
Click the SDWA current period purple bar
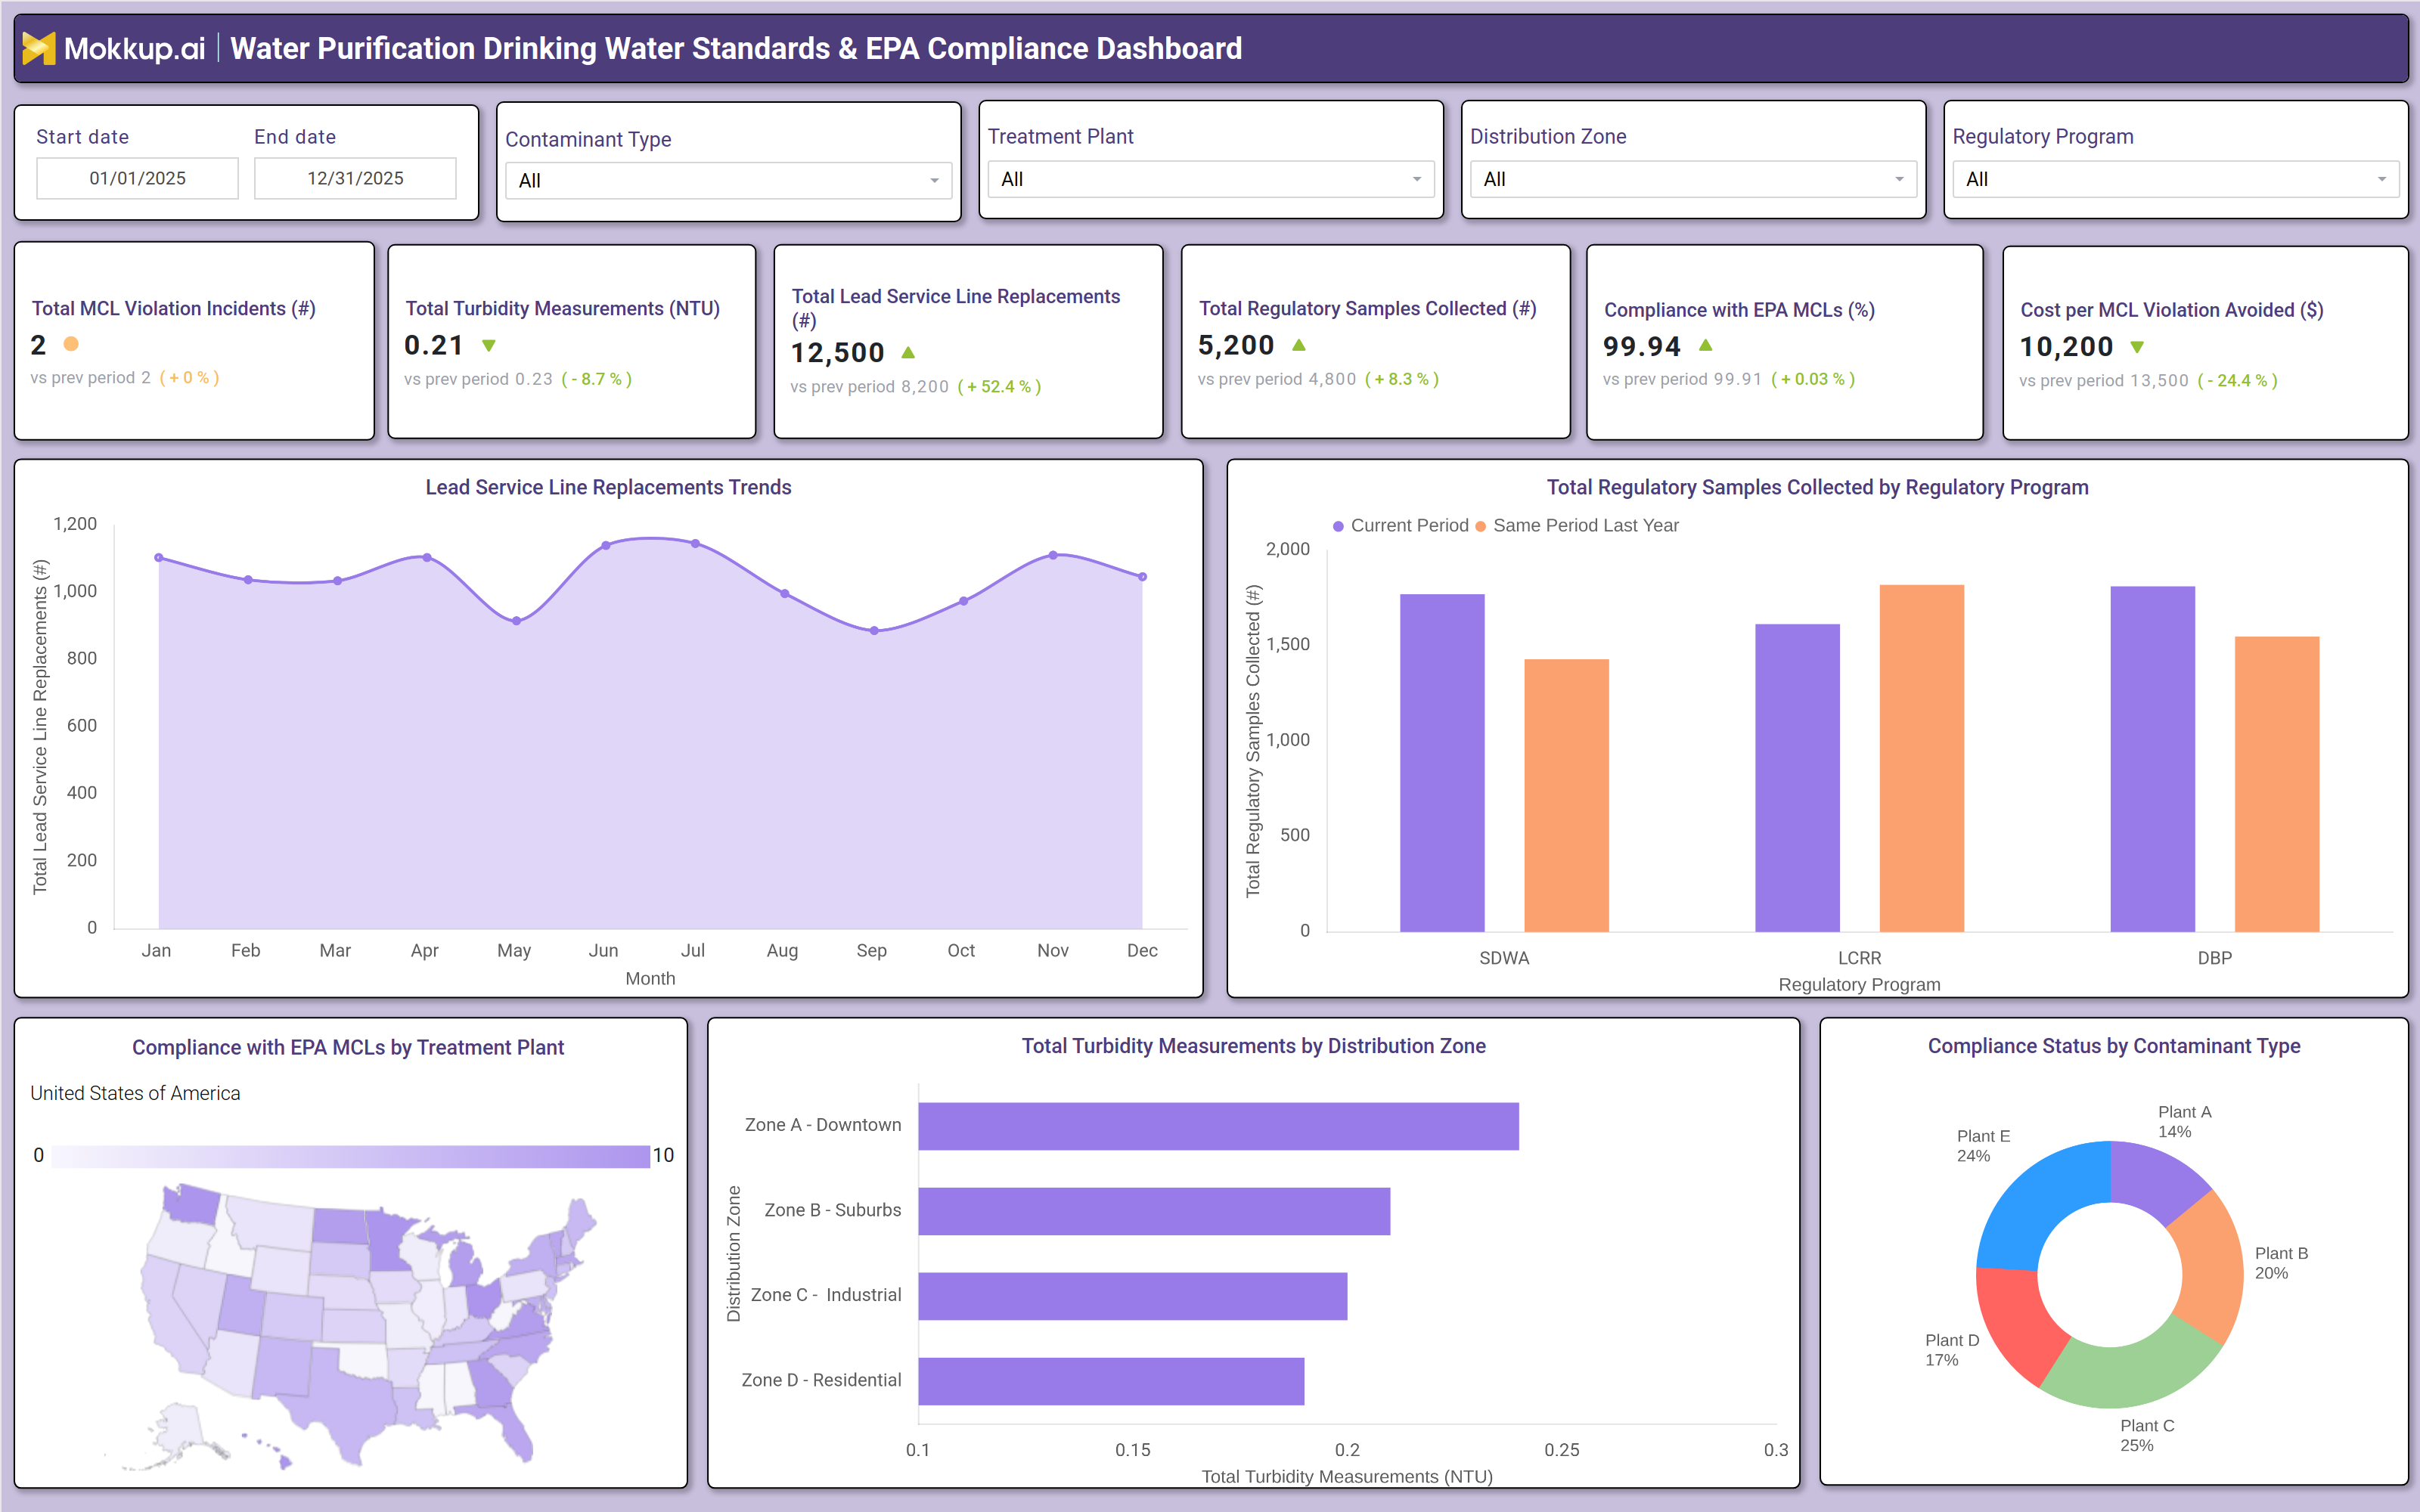pyautogui.click(x=1442, y=763)
